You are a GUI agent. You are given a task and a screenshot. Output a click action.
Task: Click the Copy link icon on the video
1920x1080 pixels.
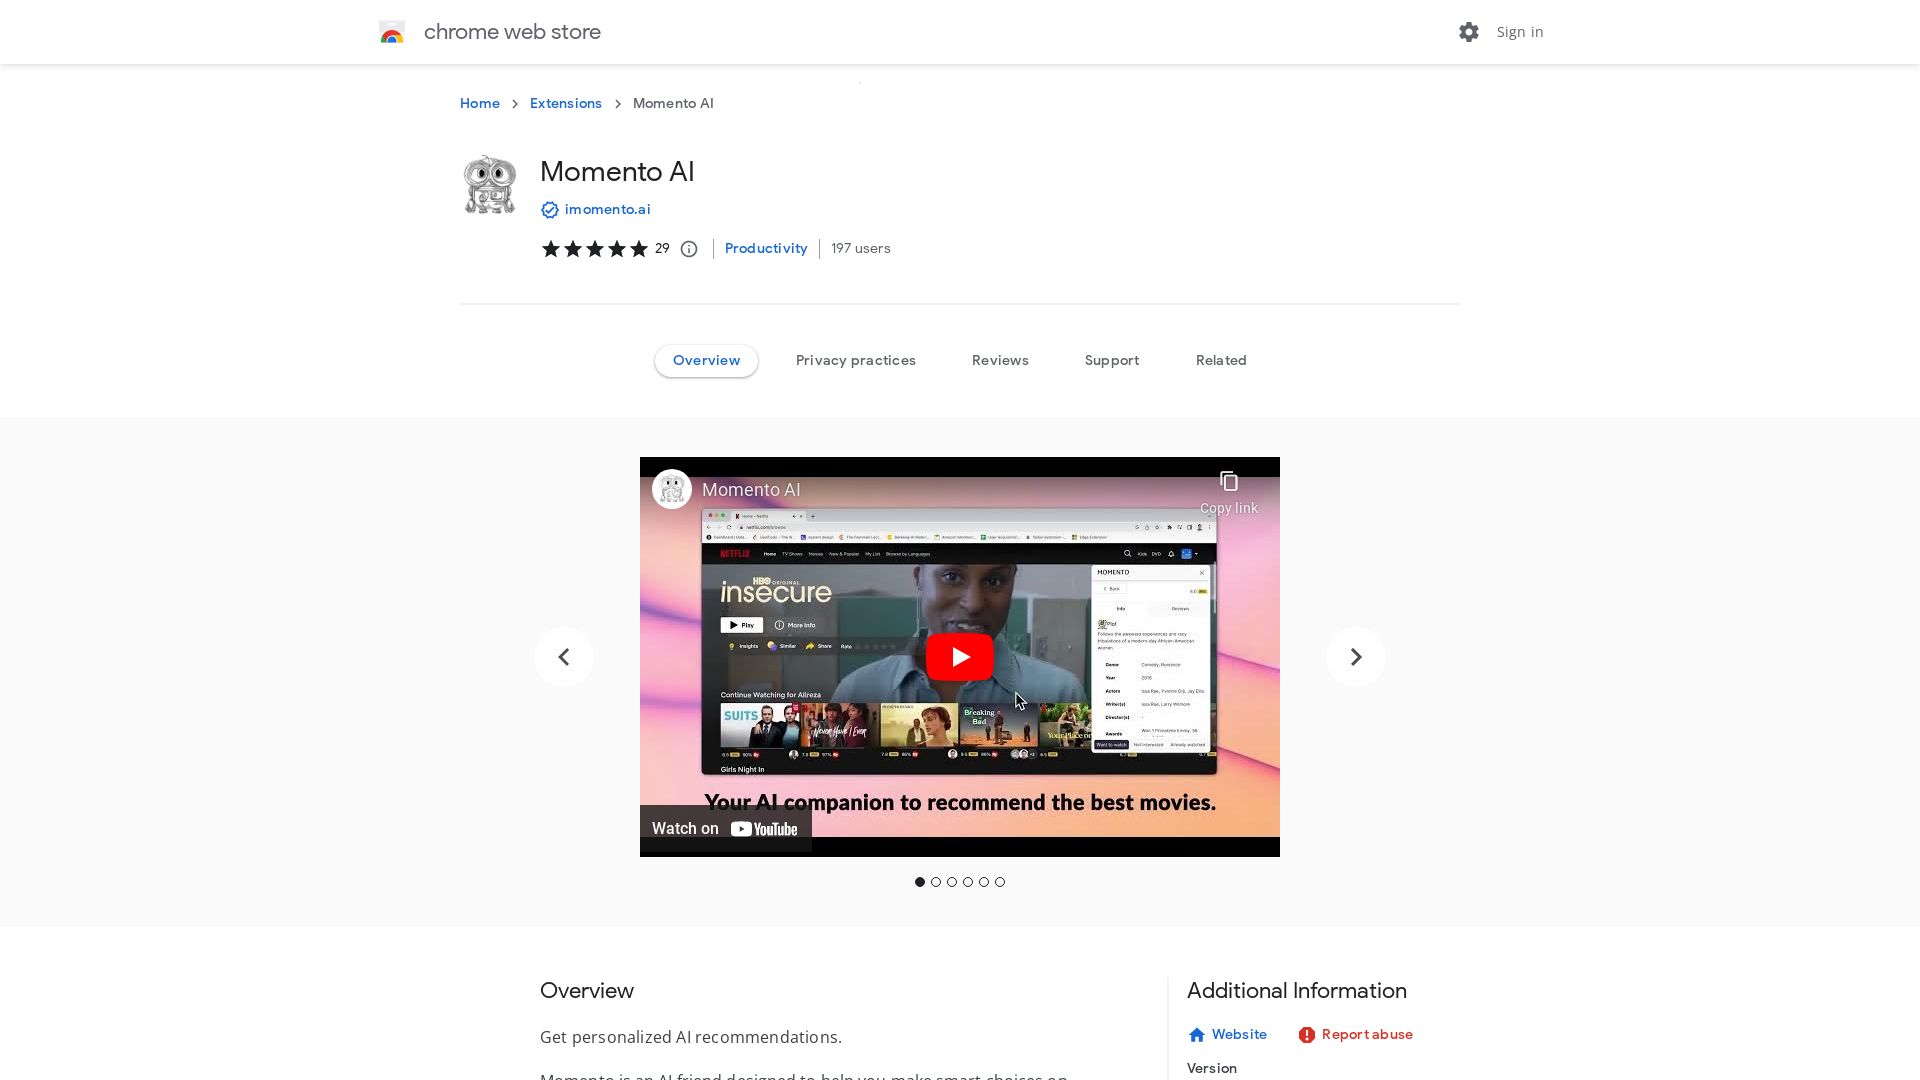pyautogui.click(x=1228, y=481)
